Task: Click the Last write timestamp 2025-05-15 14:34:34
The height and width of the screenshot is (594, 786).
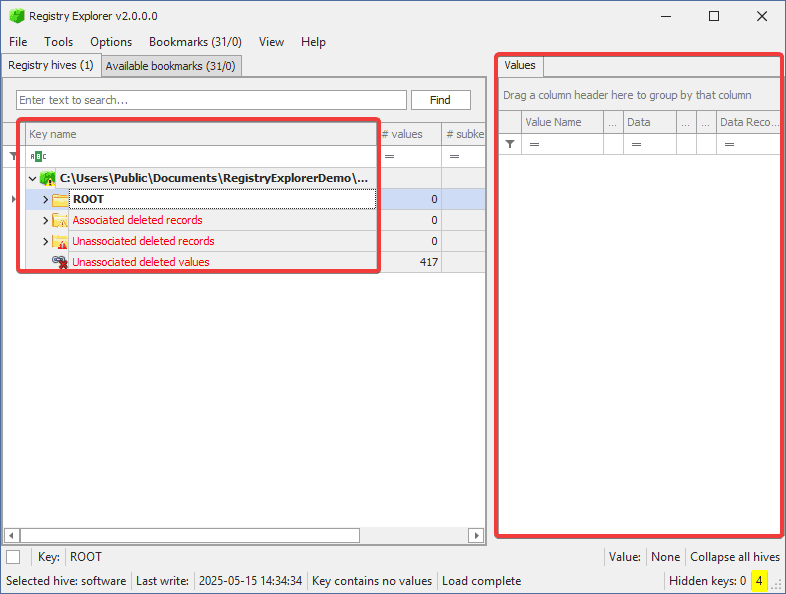Action: [x=250, y=581]
